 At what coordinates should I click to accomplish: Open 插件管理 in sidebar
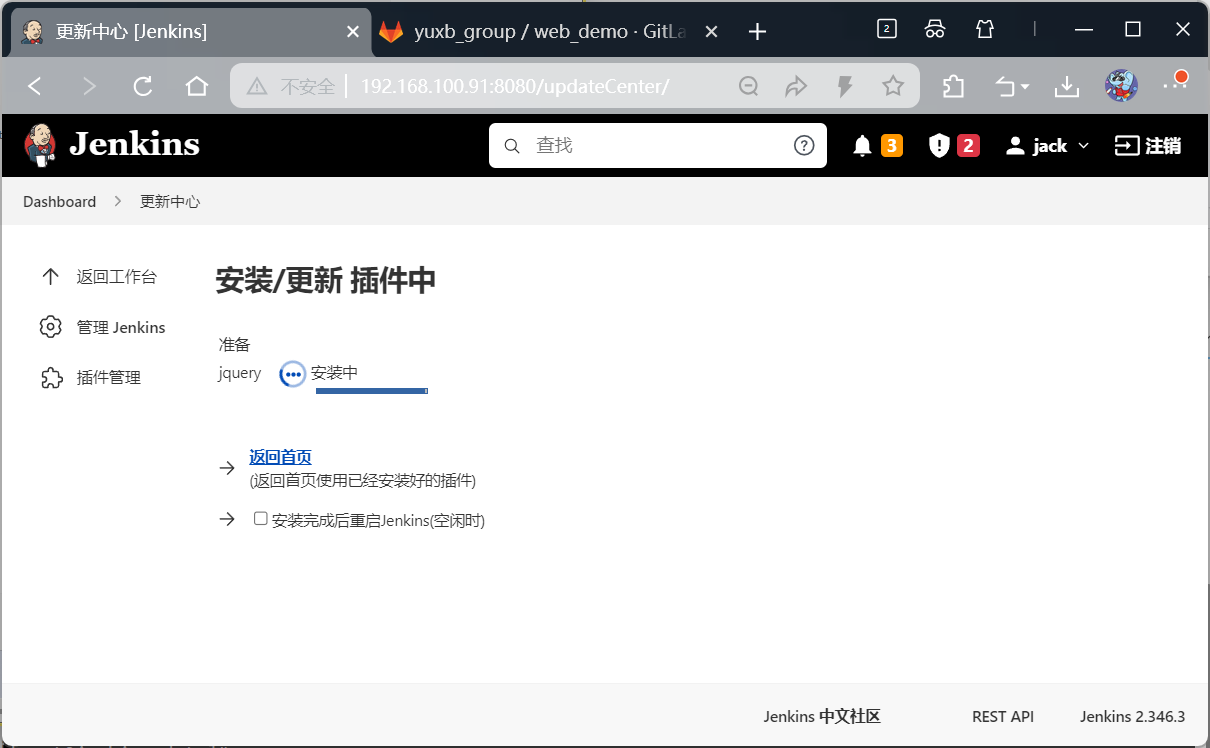pos(90,377)
